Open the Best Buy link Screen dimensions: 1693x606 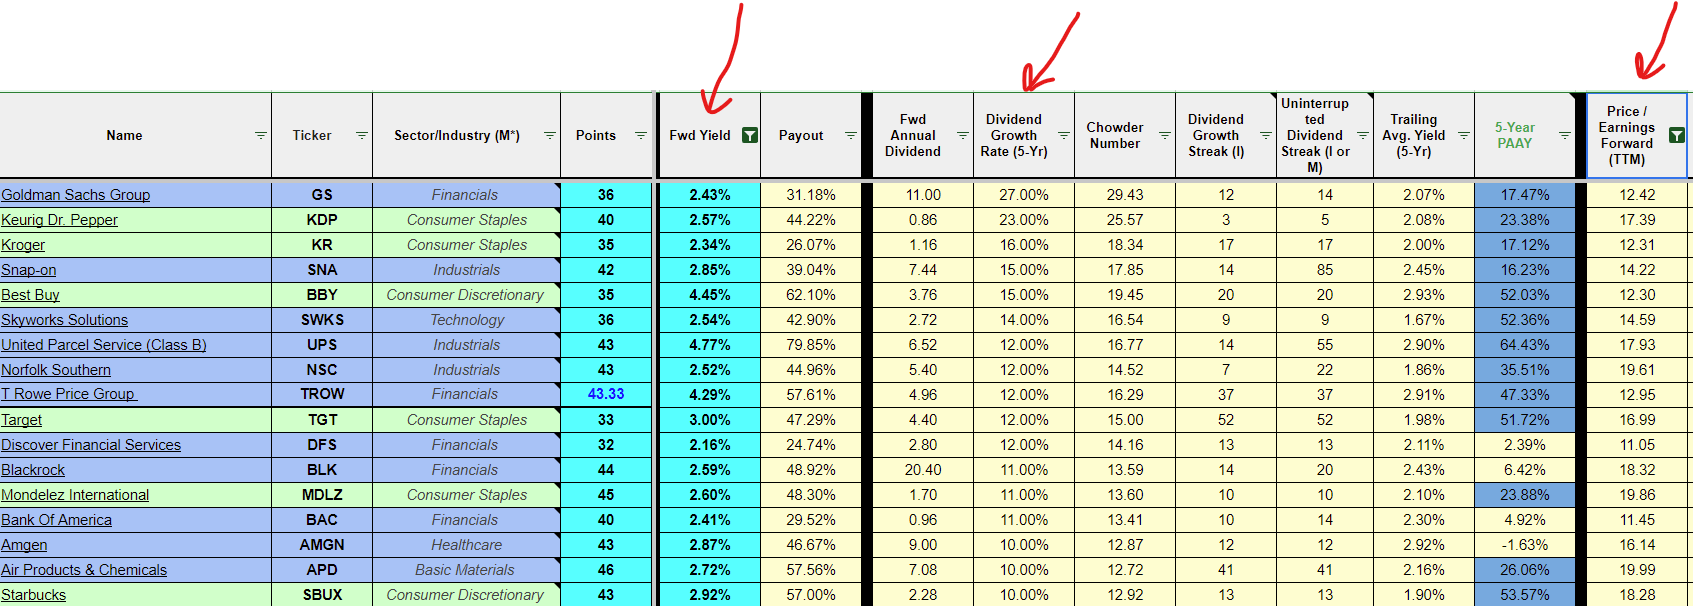[x=30, y=295]
